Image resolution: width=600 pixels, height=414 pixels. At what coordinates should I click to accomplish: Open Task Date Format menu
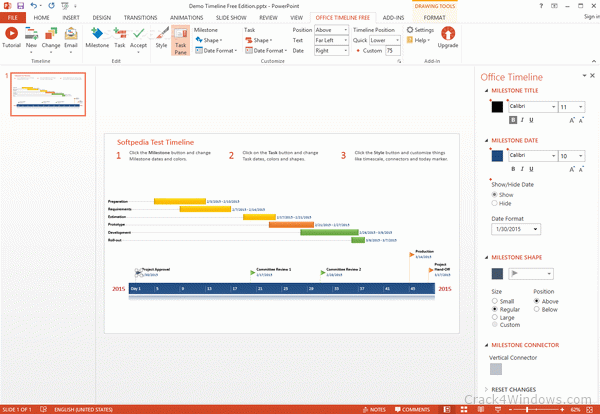click(266, 51)
